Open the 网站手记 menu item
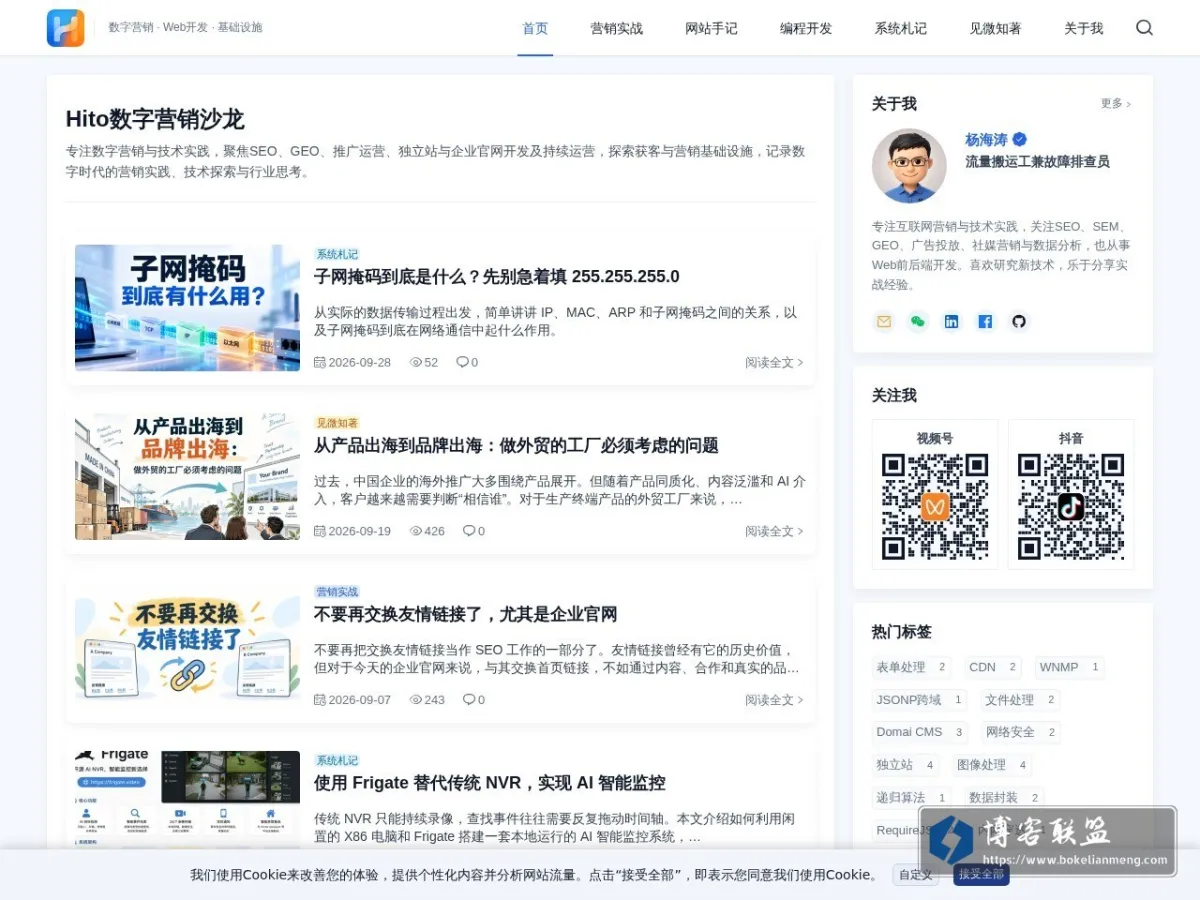This screenshot has width=1200, height=900. (711, 28)
